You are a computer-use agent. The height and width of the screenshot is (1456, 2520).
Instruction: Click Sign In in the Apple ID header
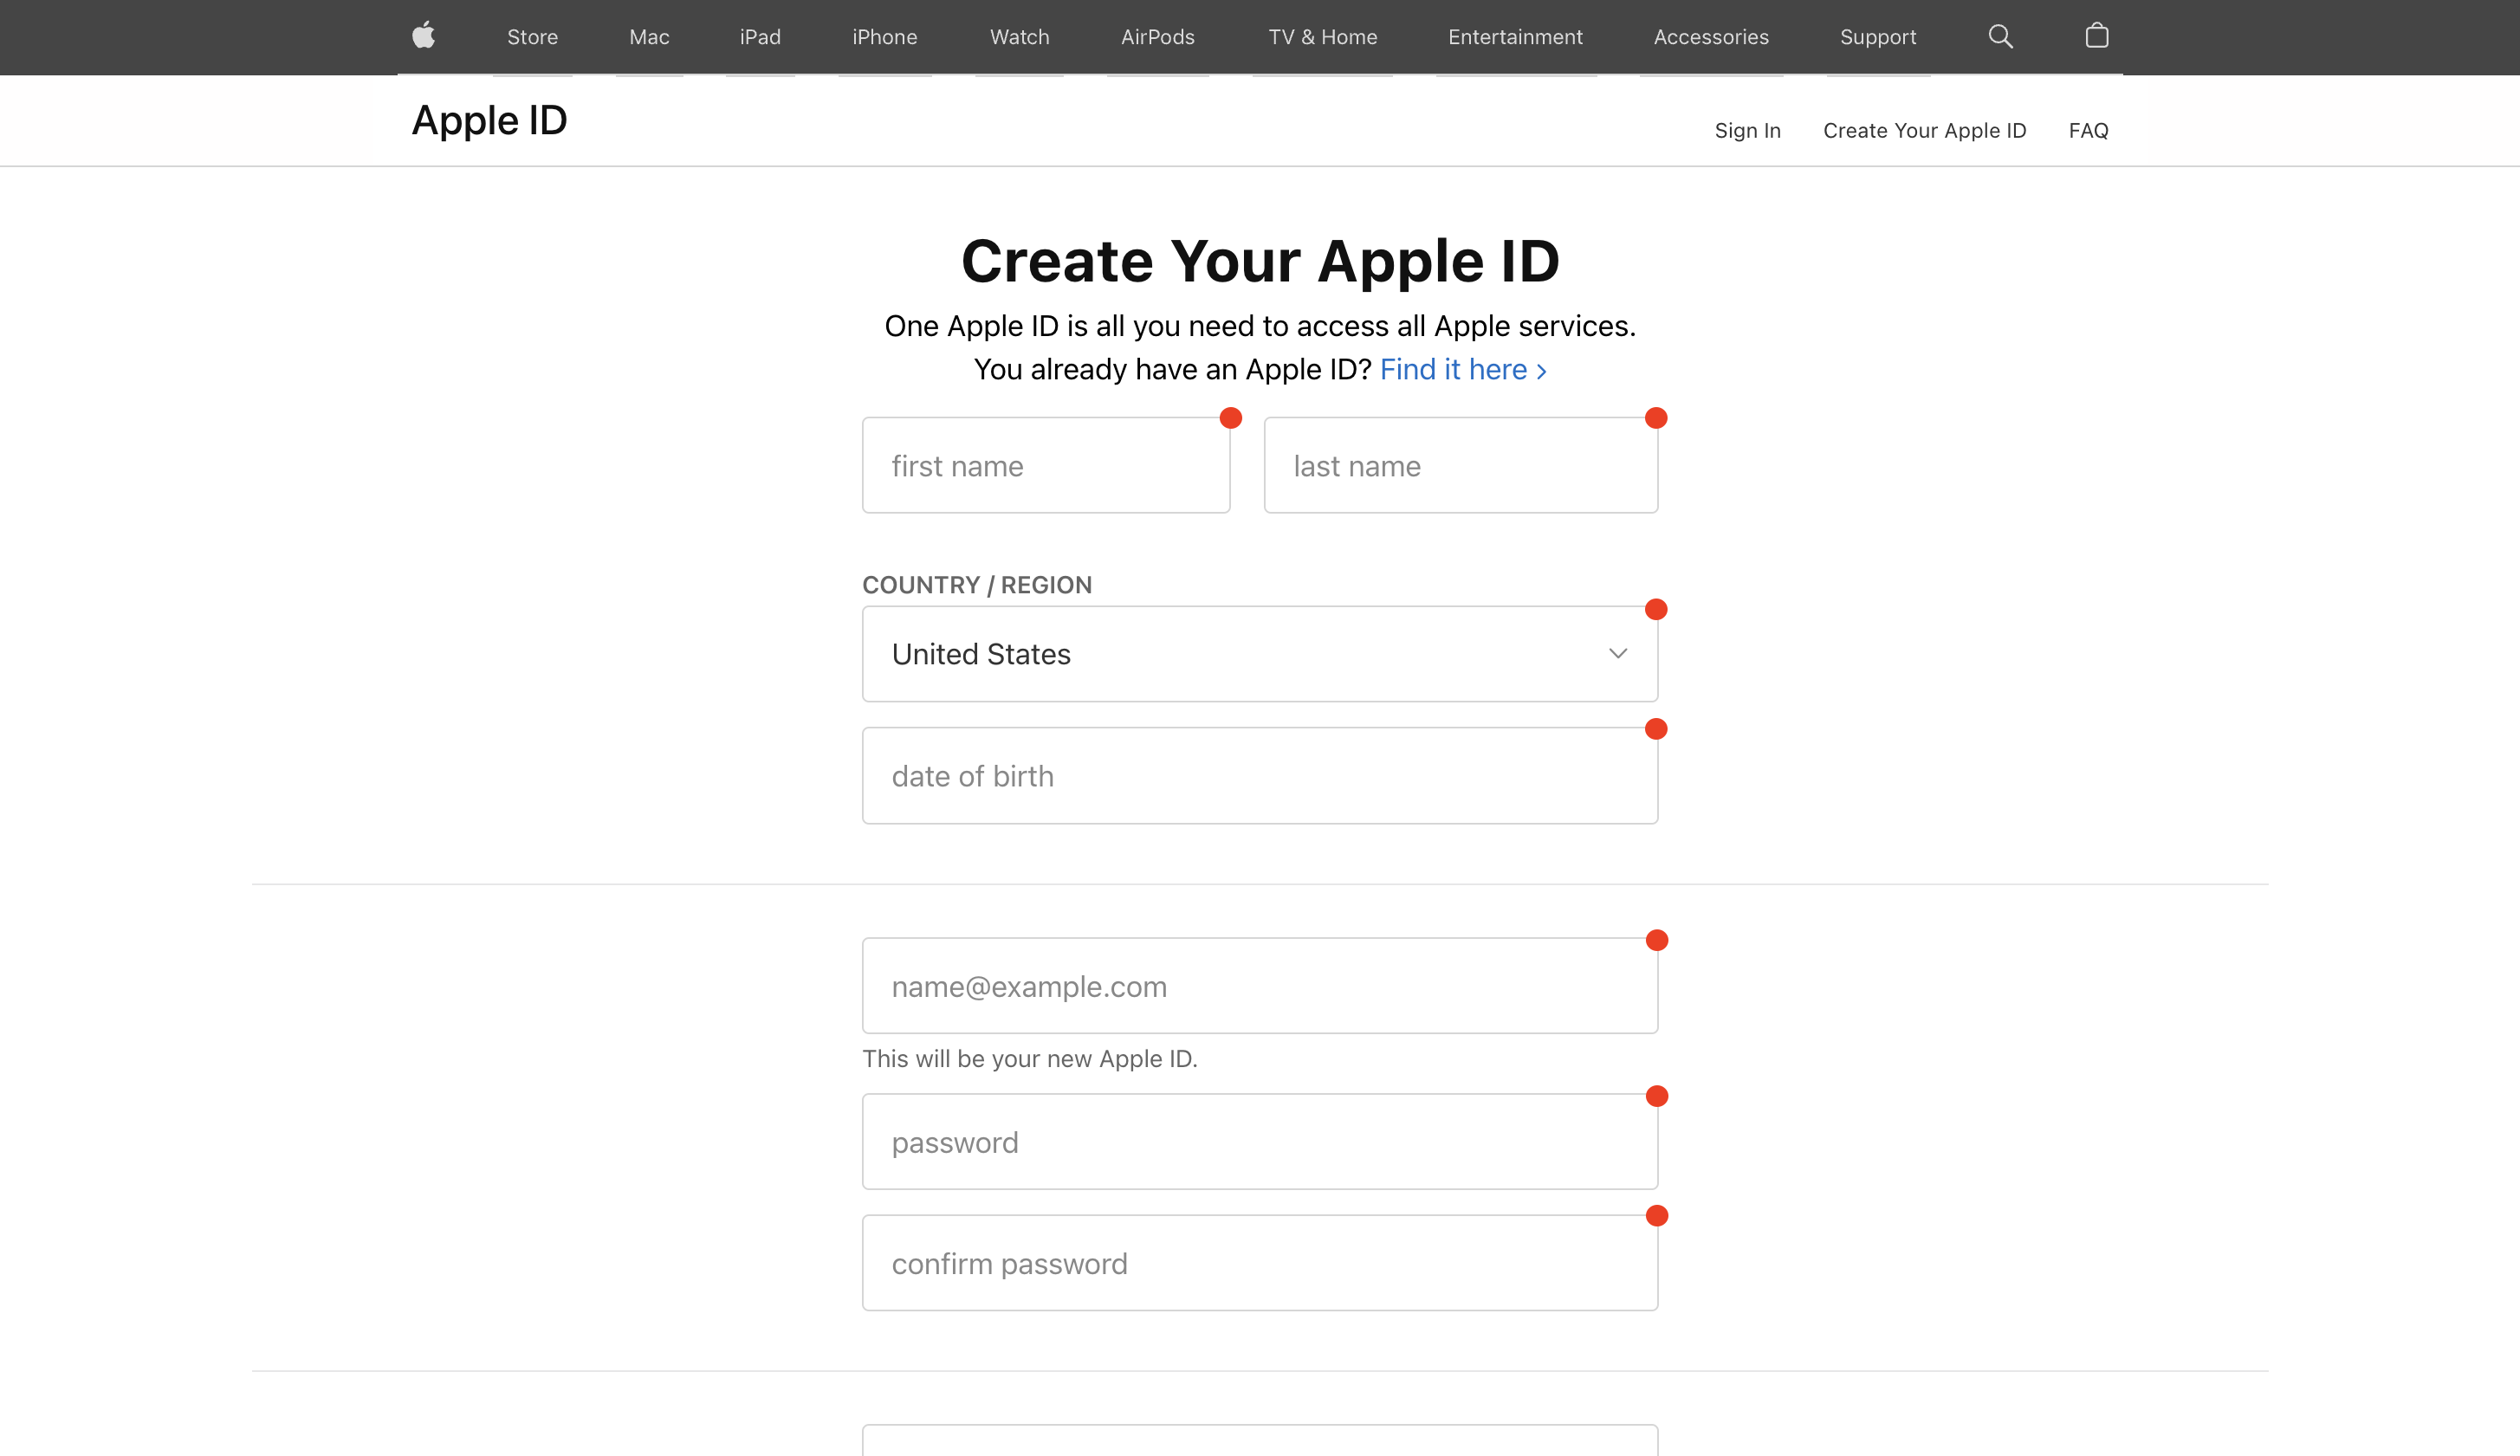point(1747,130)
